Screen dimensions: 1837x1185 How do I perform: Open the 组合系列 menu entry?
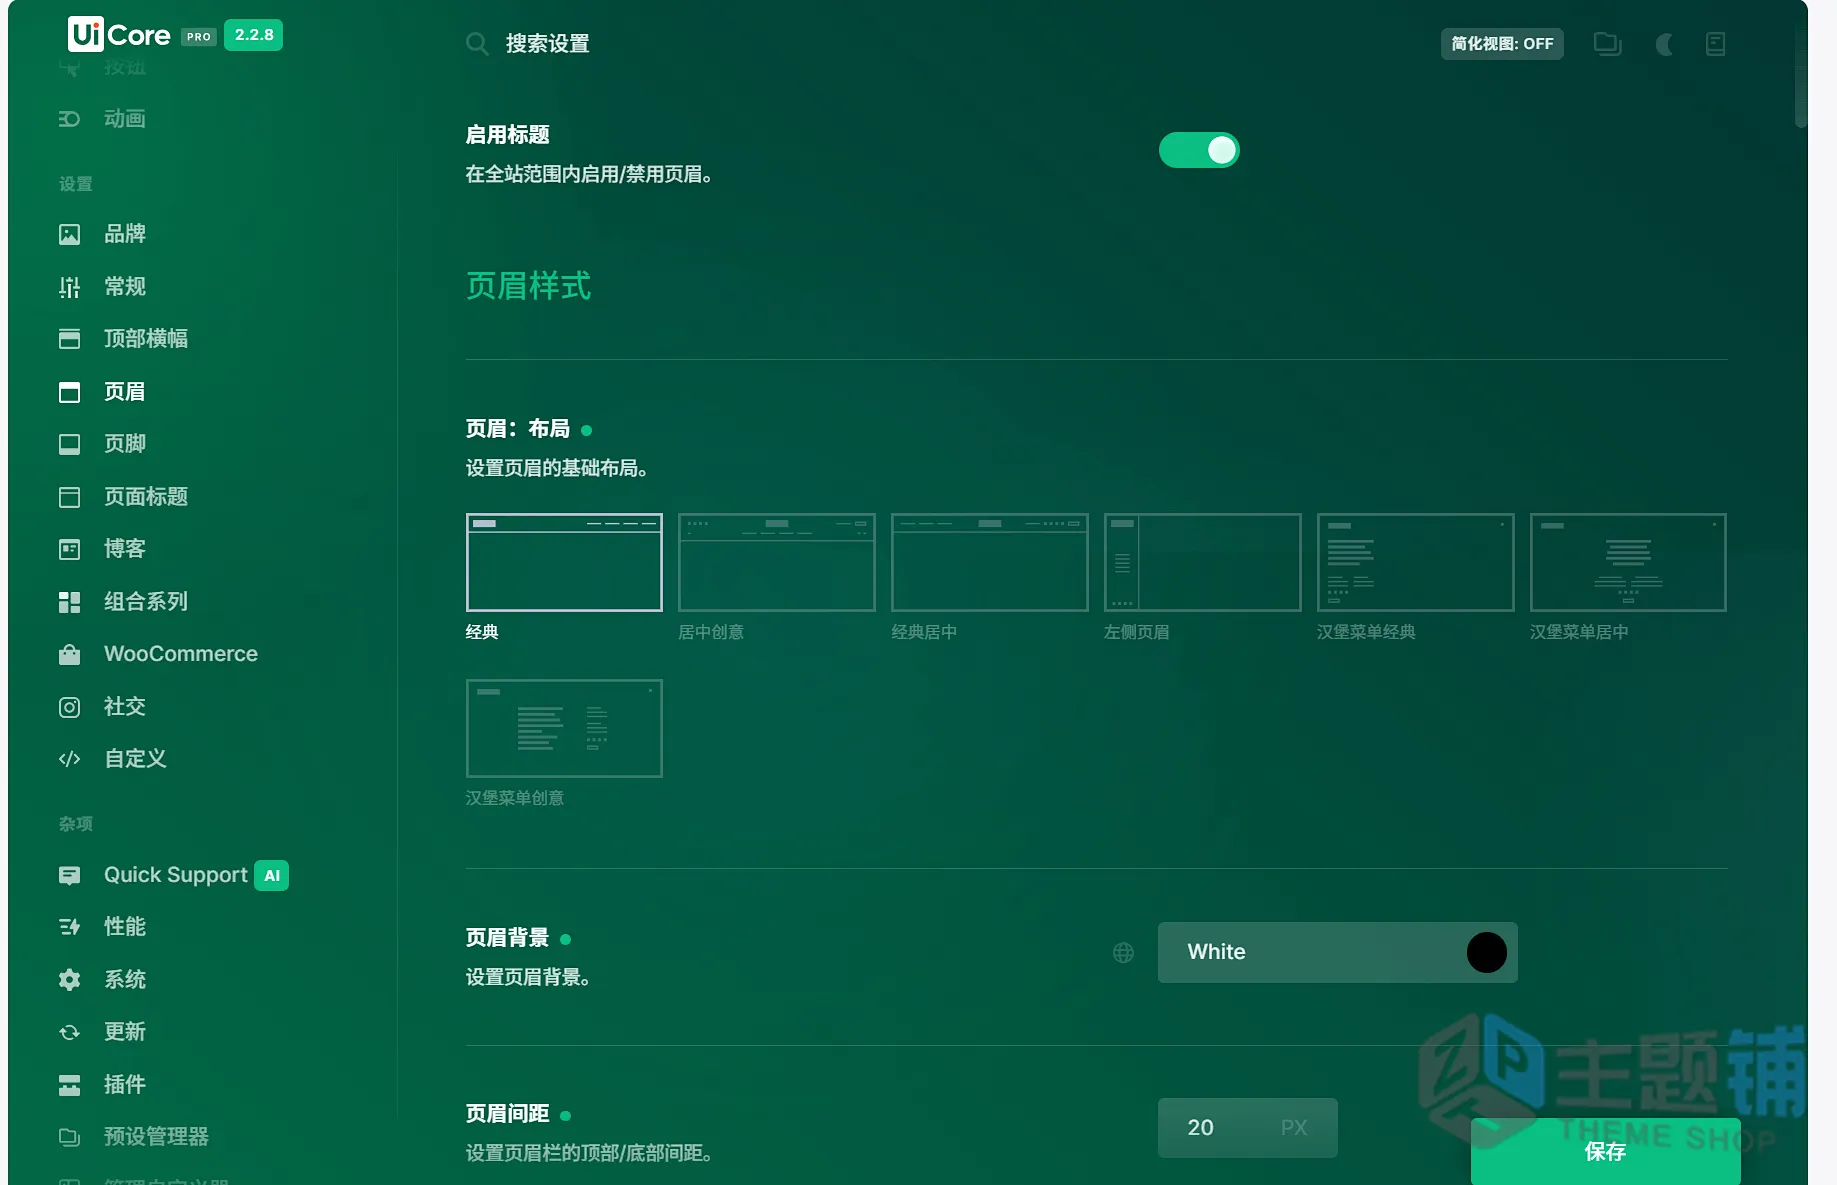pos(146,602)
